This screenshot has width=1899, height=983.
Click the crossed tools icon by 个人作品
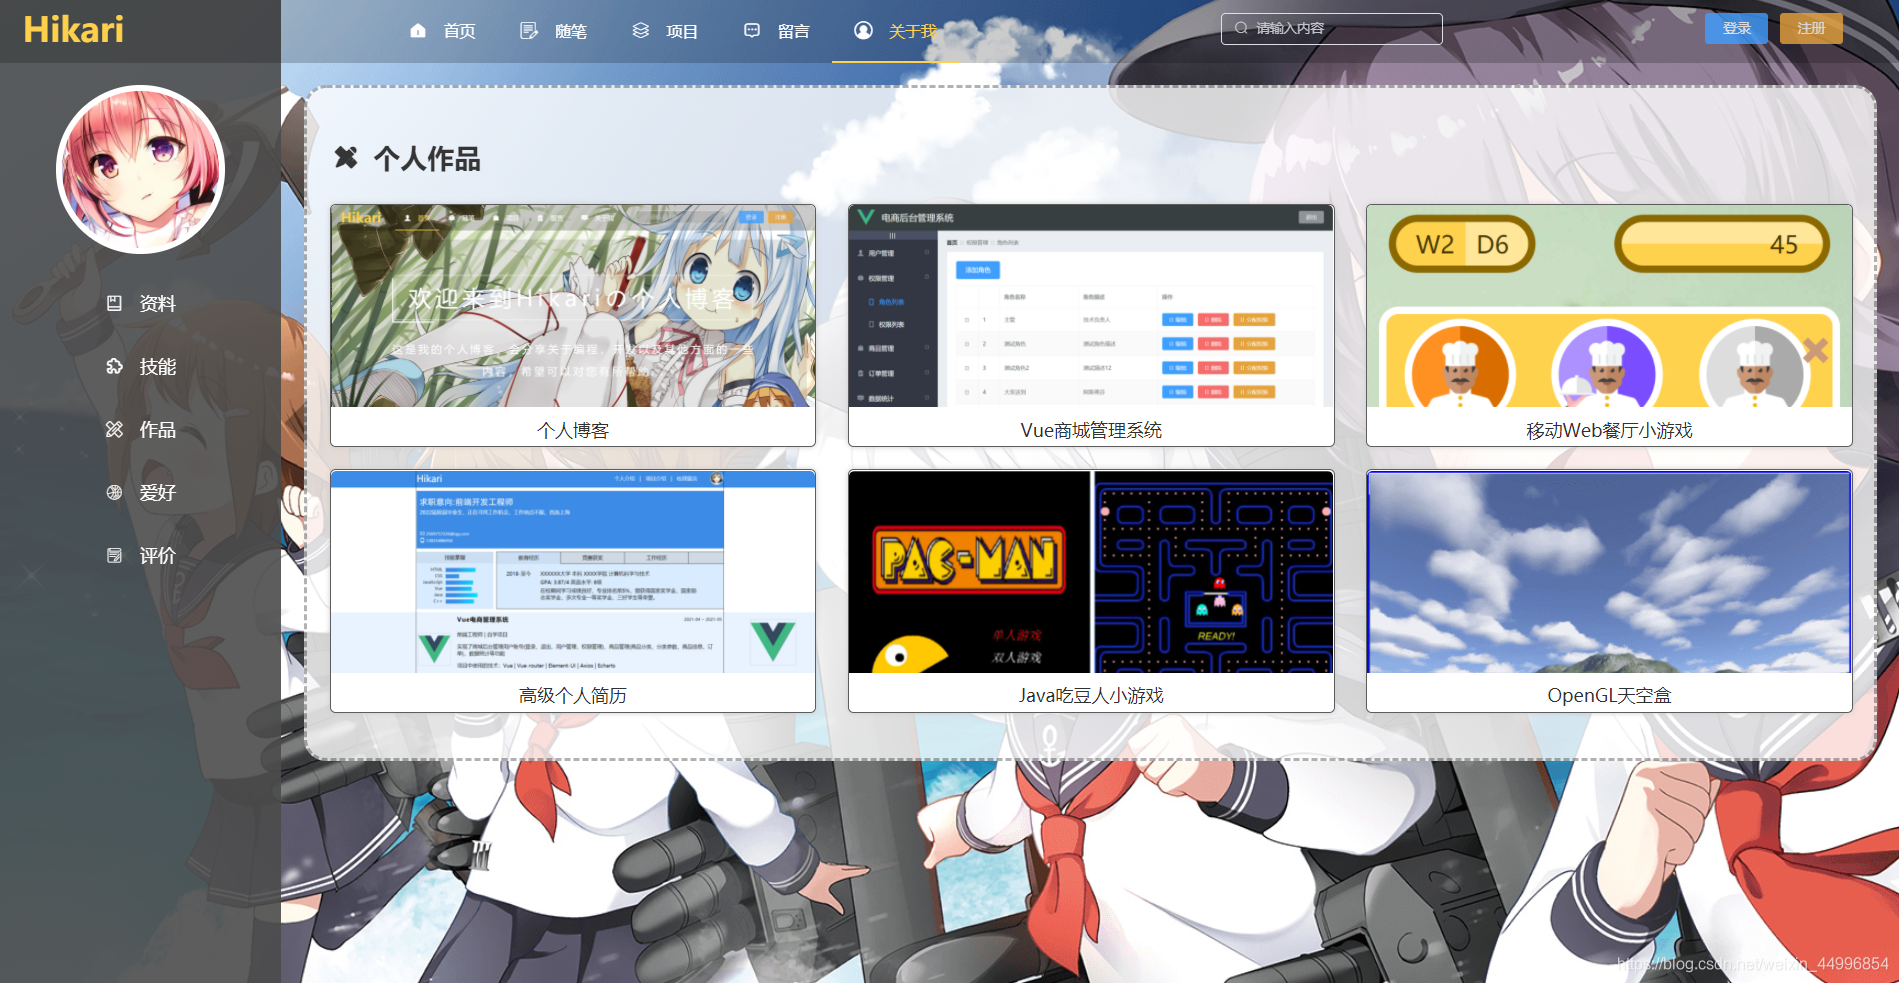click(x=346, y=157)
